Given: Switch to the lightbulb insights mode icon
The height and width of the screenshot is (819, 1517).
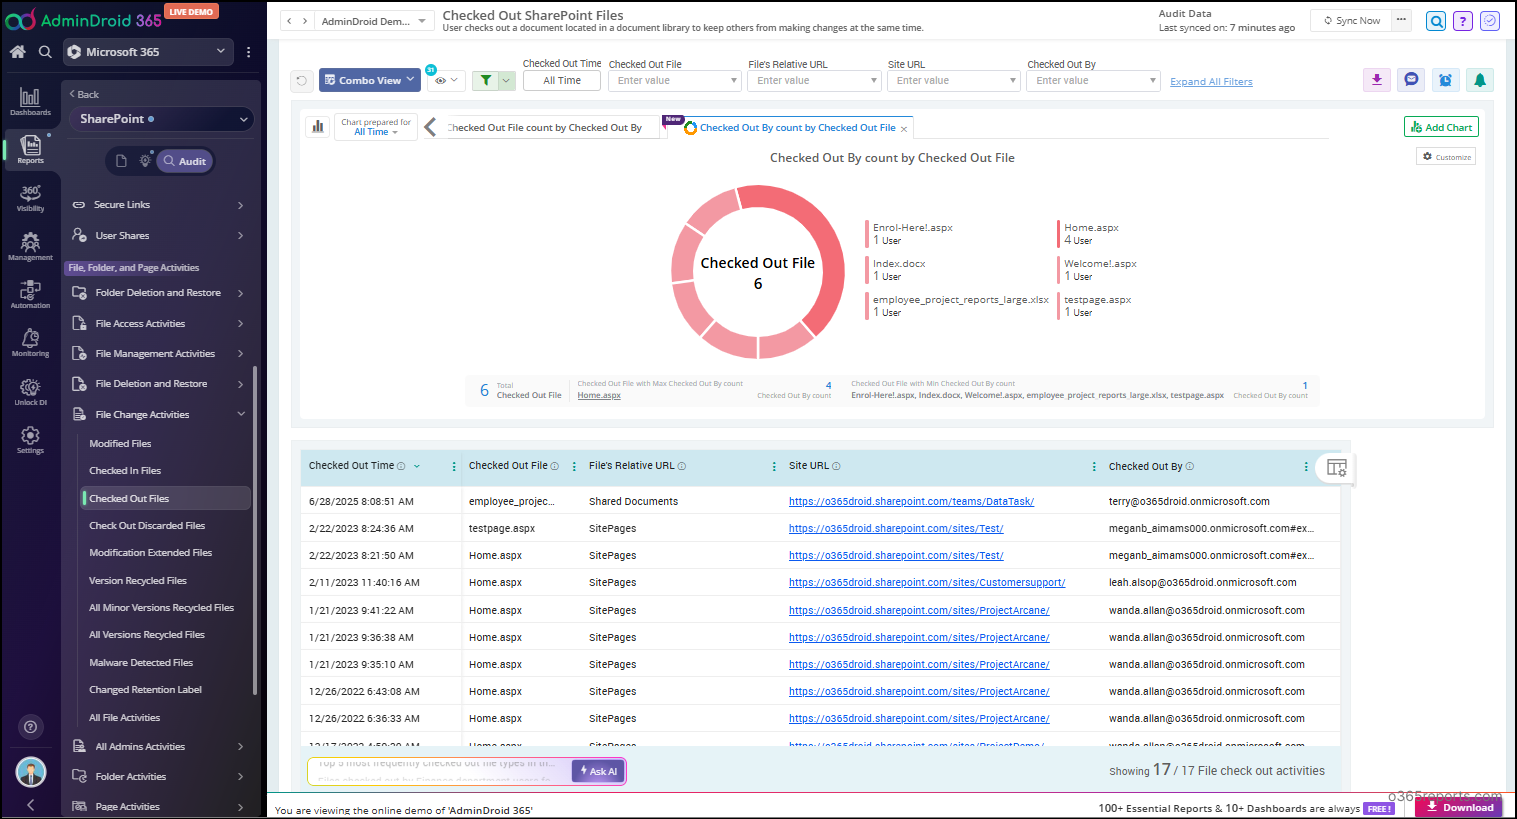Looking at the screenshot, I should tap(145, 161).
